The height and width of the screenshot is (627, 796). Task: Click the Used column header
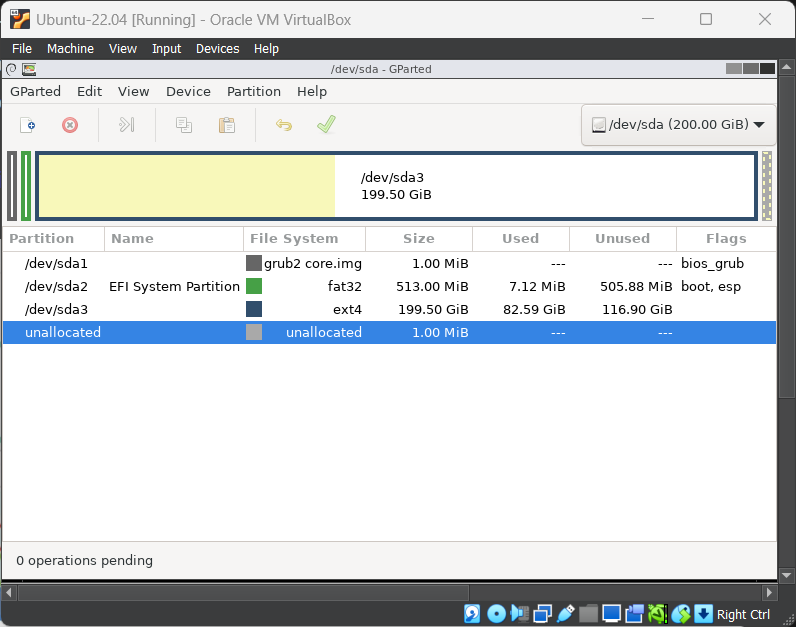point(521,239)
